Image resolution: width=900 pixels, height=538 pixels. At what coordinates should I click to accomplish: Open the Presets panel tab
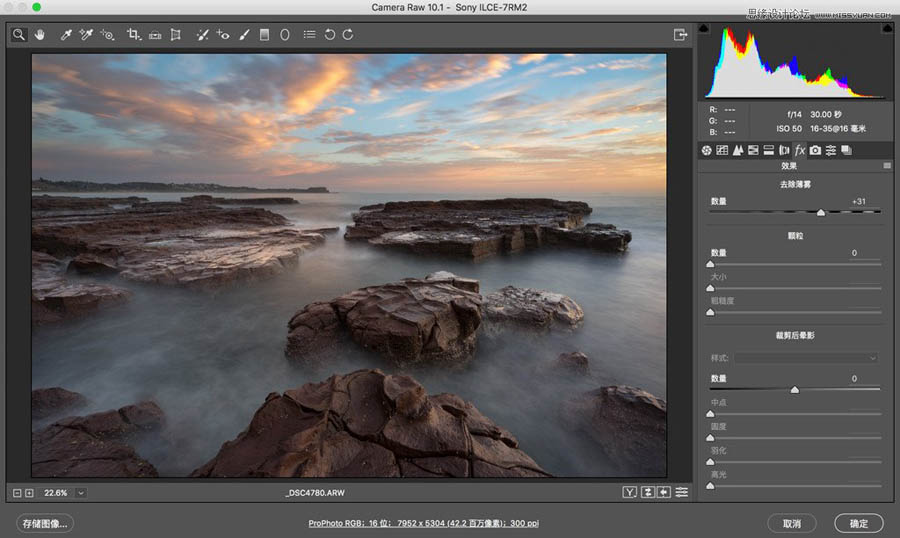point(831,150)
